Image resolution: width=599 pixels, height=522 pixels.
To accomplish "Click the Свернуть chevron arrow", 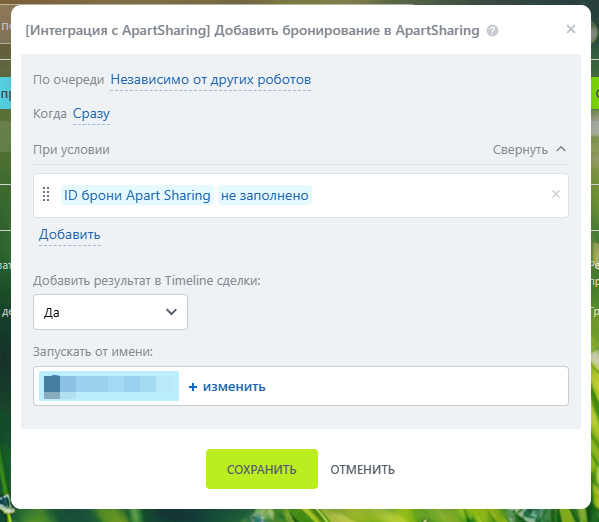I will [560, 149].
